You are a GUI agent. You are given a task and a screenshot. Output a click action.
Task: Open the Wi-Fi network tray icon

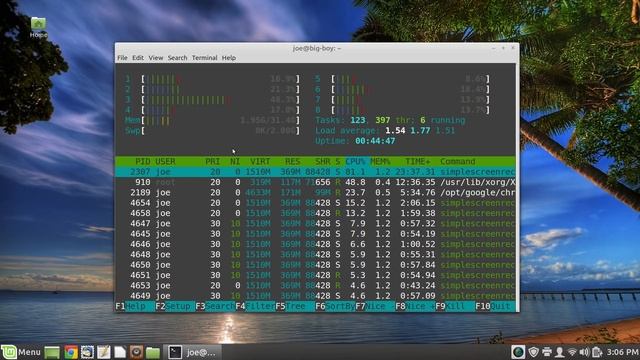click(572, 352)
